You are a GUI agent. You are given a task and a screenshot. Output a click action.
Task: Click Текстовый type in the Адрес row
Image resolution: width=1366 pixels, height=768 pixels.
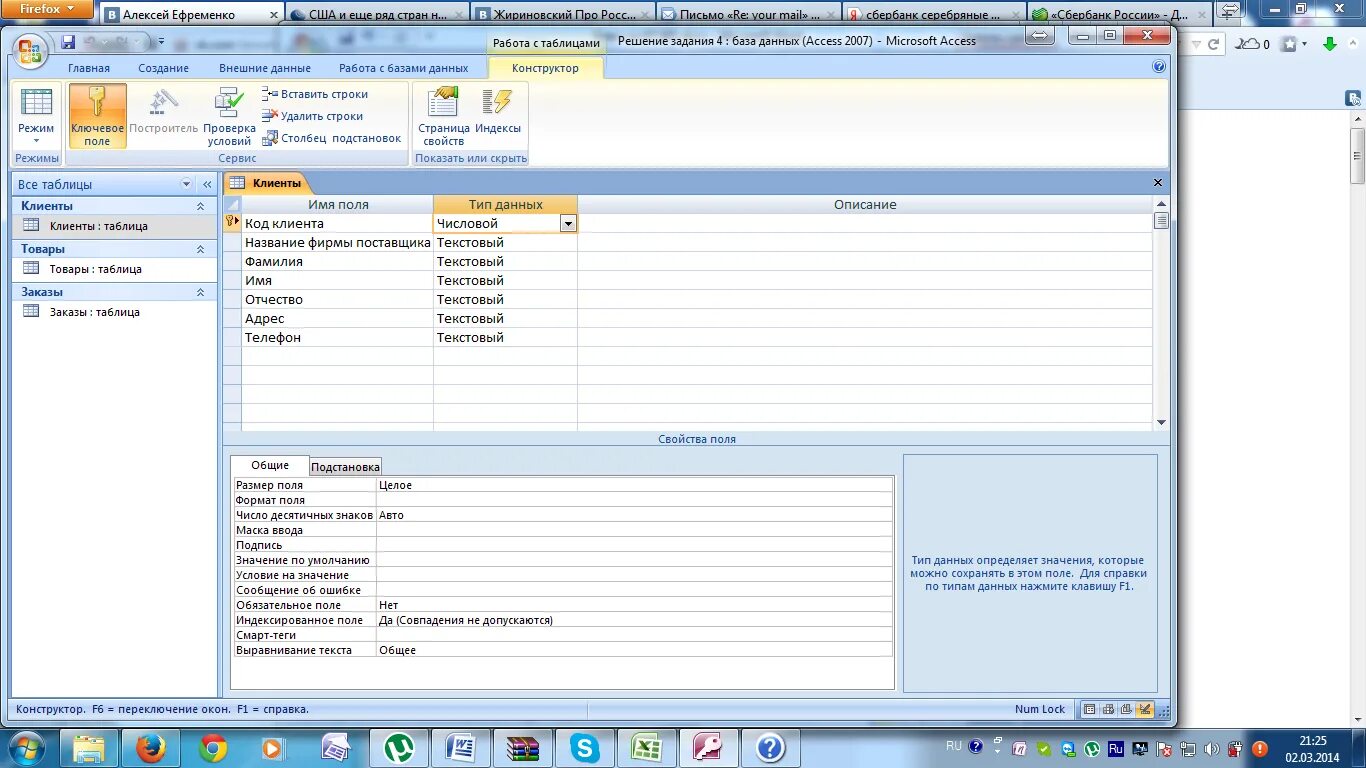(x=505, y=319)
